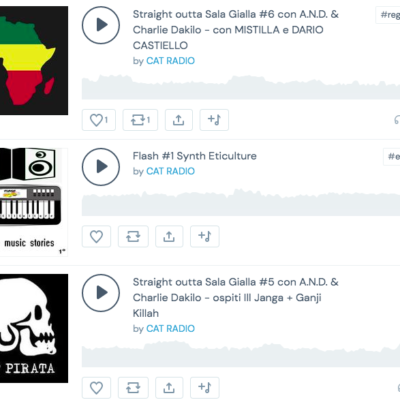Screen dimensions: 400x400
Task: Open CAT RADIO link under Sala Gialla #6
Action: click(x=170, y=61)
